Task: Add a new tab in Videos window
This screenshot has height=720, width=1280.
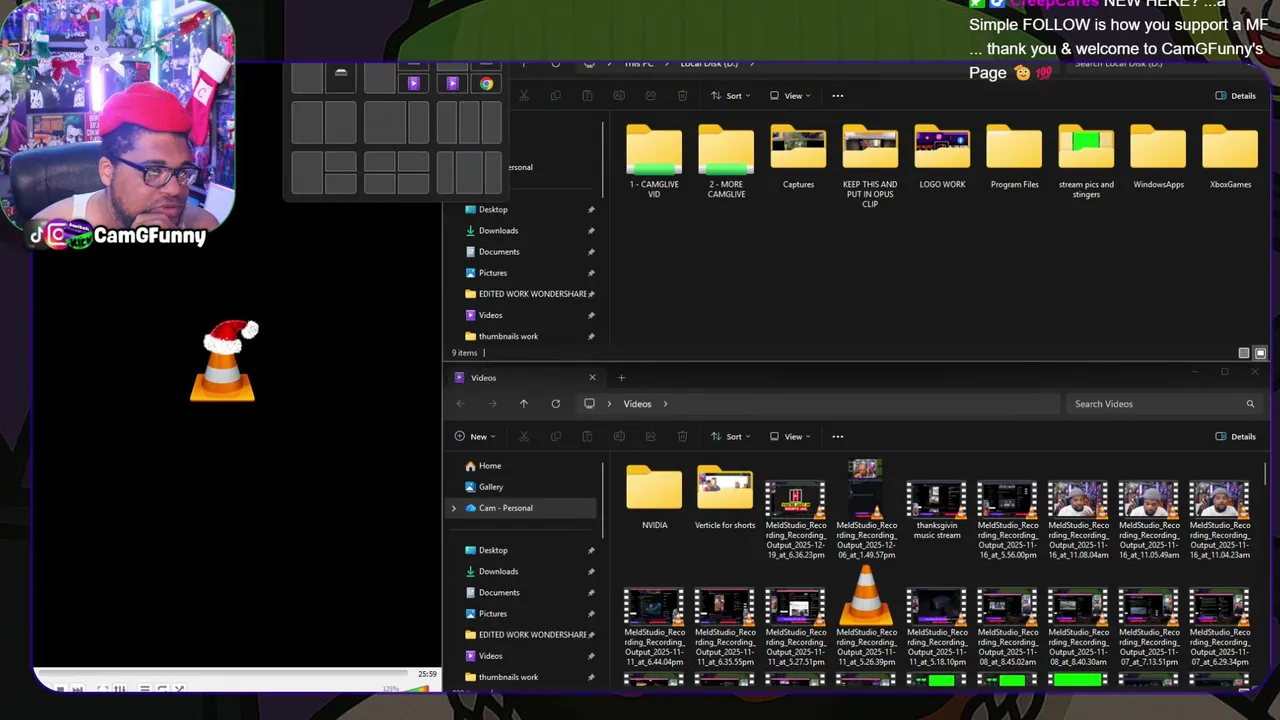Action: pyautogui.click(x=621, y=378)
